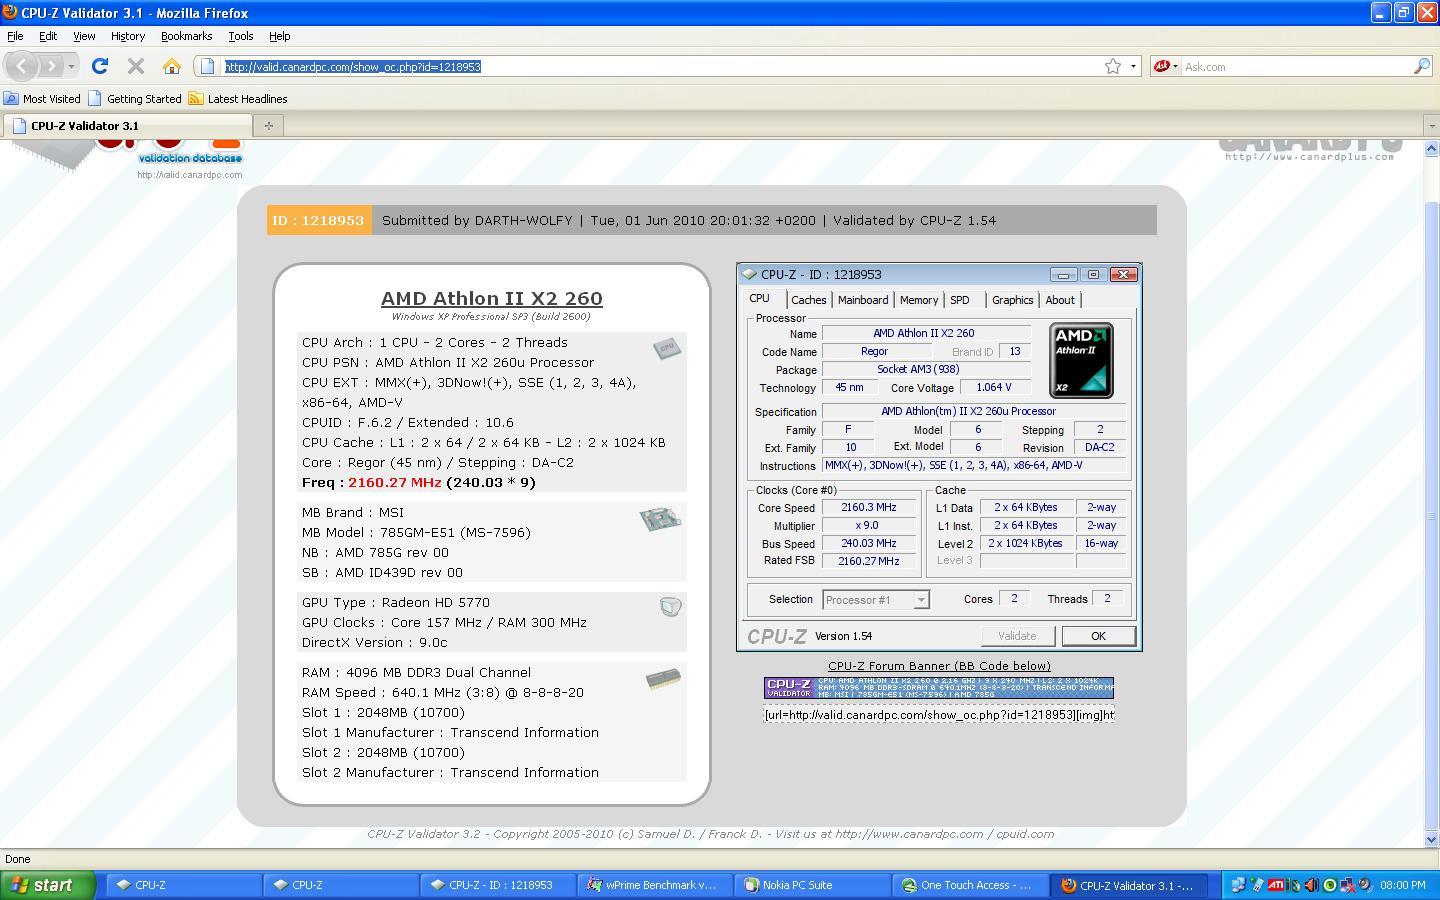The height and width of the screenshot is (900, 1440).
Task: Go to the Home page icon
Action: pyautogui.click(x=172, y=66)
